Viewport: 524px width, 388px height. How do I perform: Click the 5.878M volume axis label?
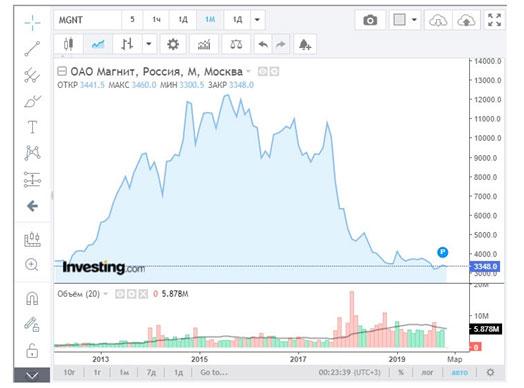pos(486,329)
